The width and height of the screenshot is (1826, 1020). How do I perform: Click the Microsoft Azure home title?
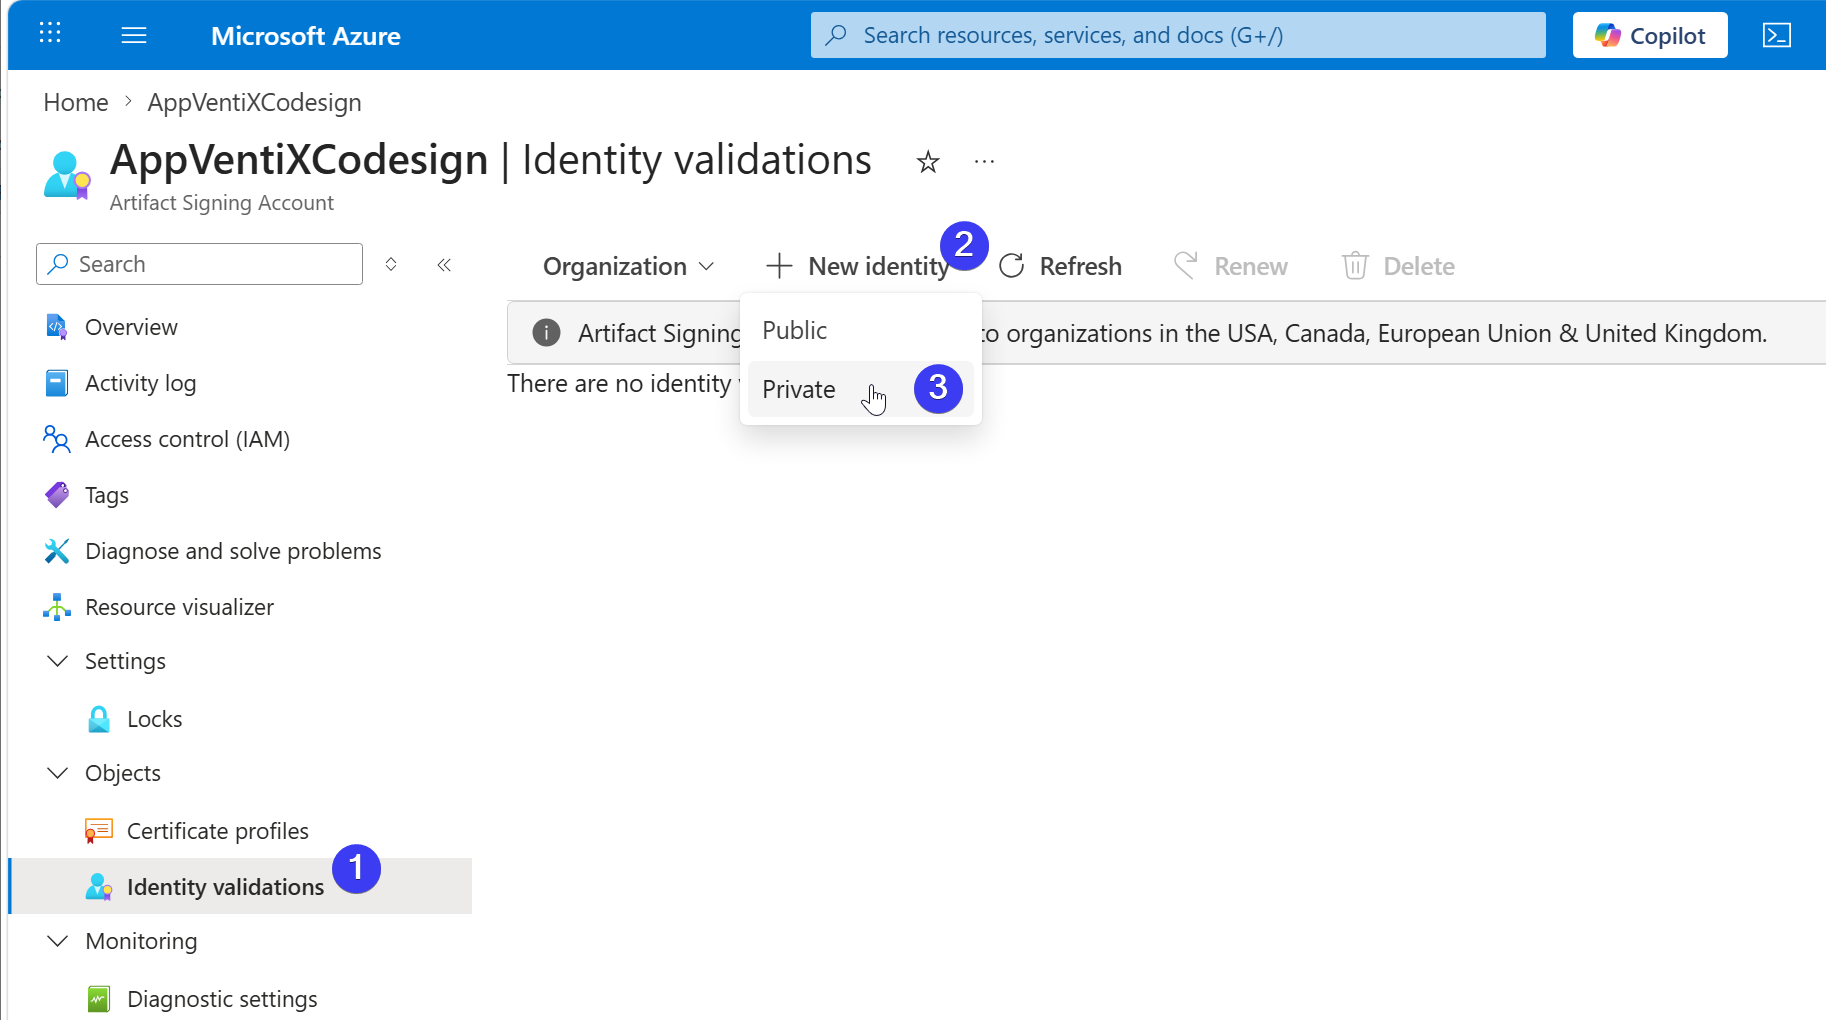coord(305,36)
